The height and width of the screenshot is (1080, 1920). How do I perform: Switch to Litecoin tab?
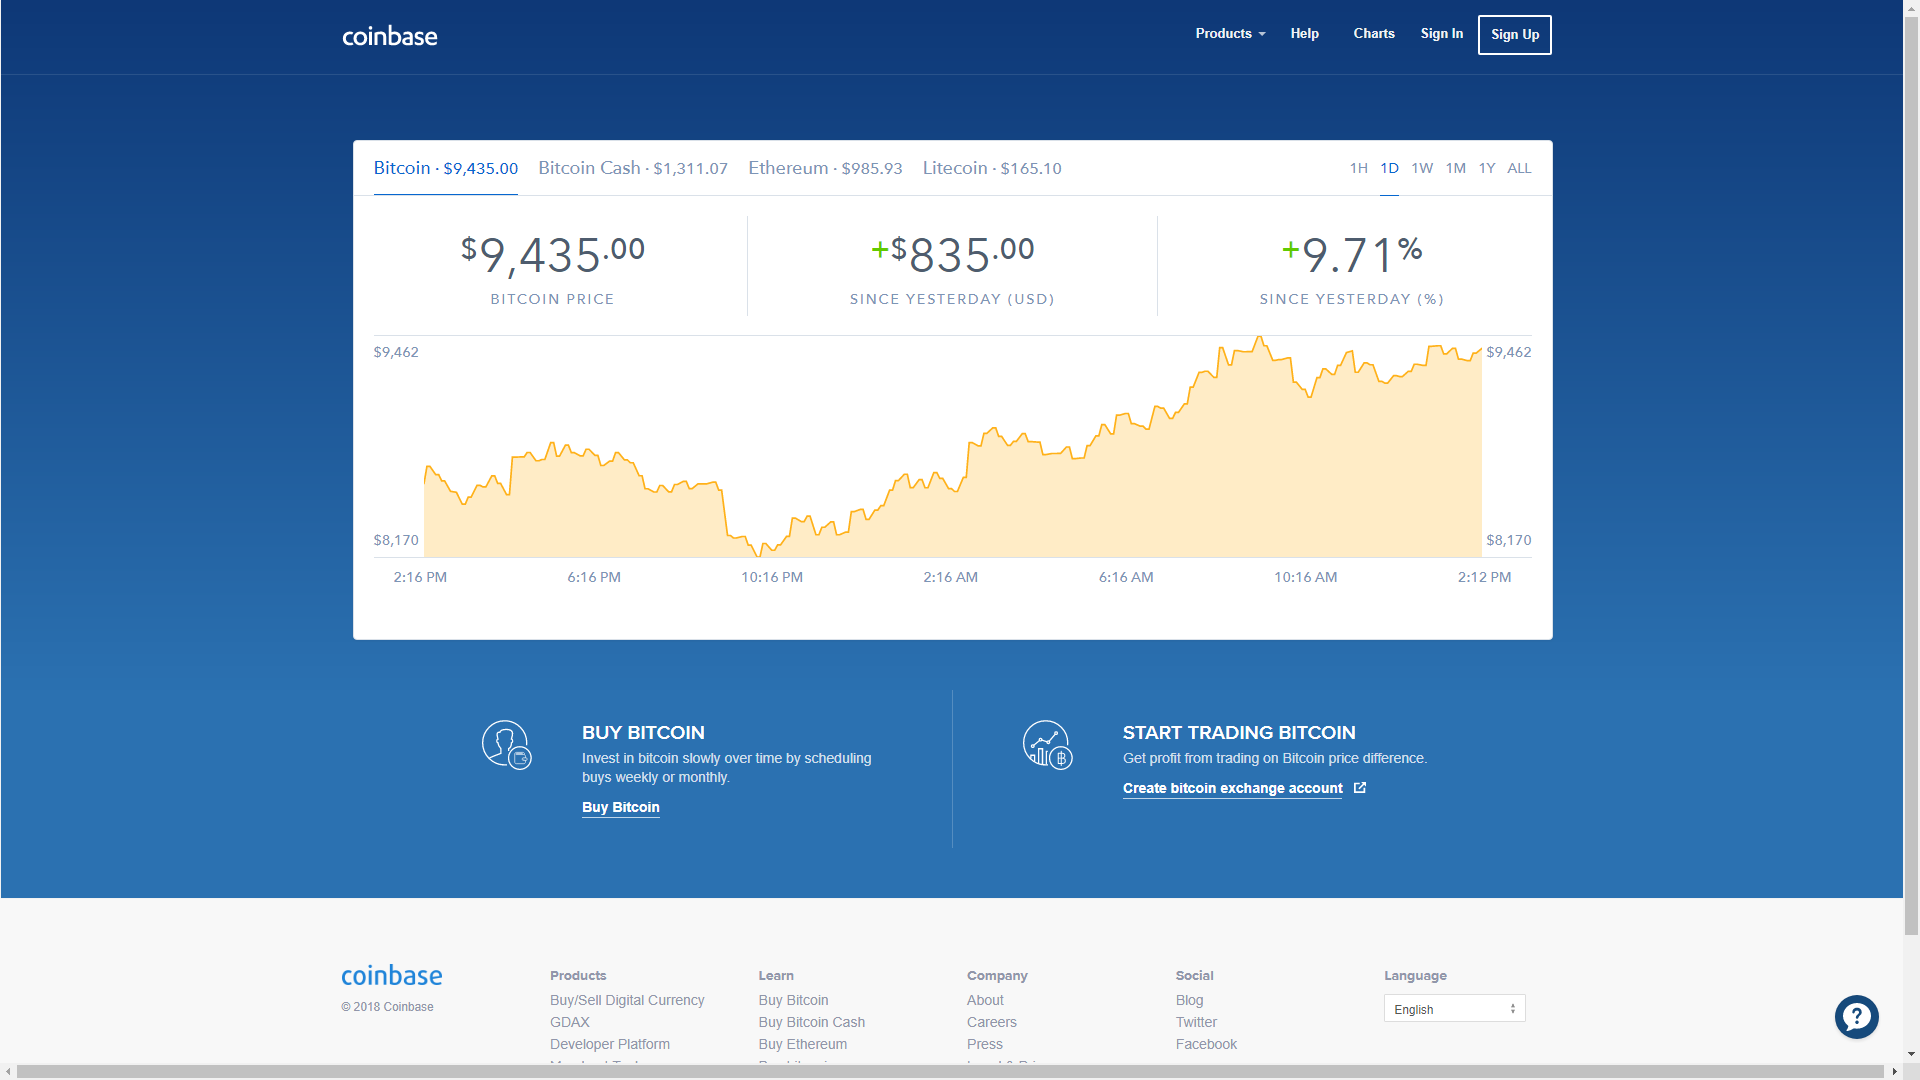click(x=992, y=168)
